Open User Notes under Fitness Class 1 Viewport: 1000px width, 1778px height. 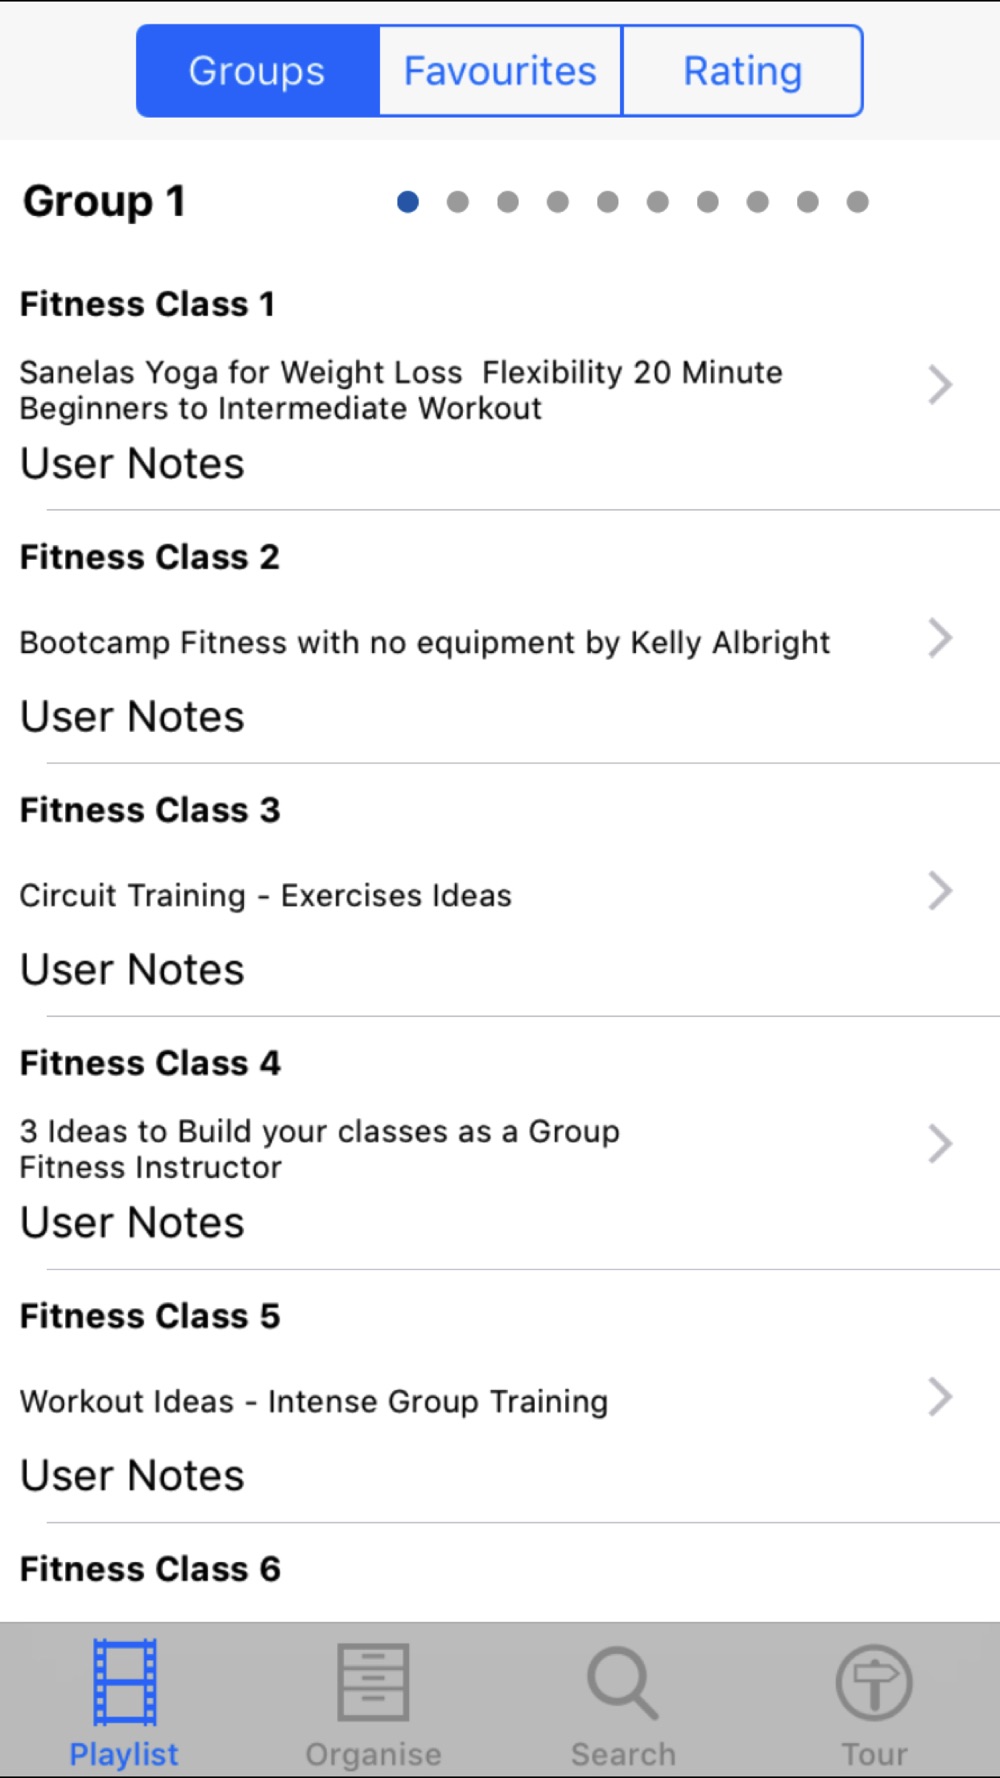132,464
